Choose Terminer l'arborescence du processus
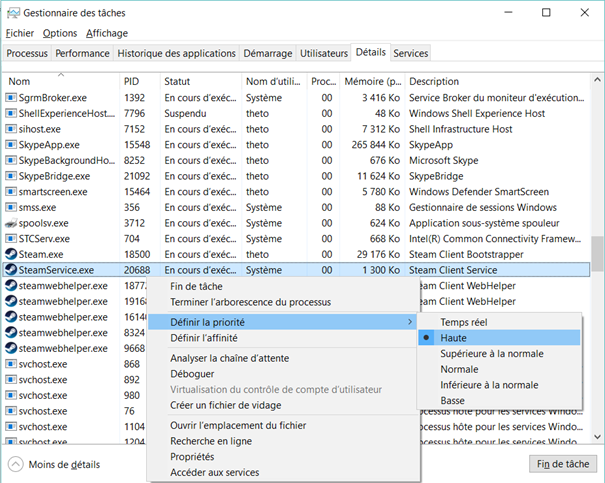 click(x=282, y=302)
